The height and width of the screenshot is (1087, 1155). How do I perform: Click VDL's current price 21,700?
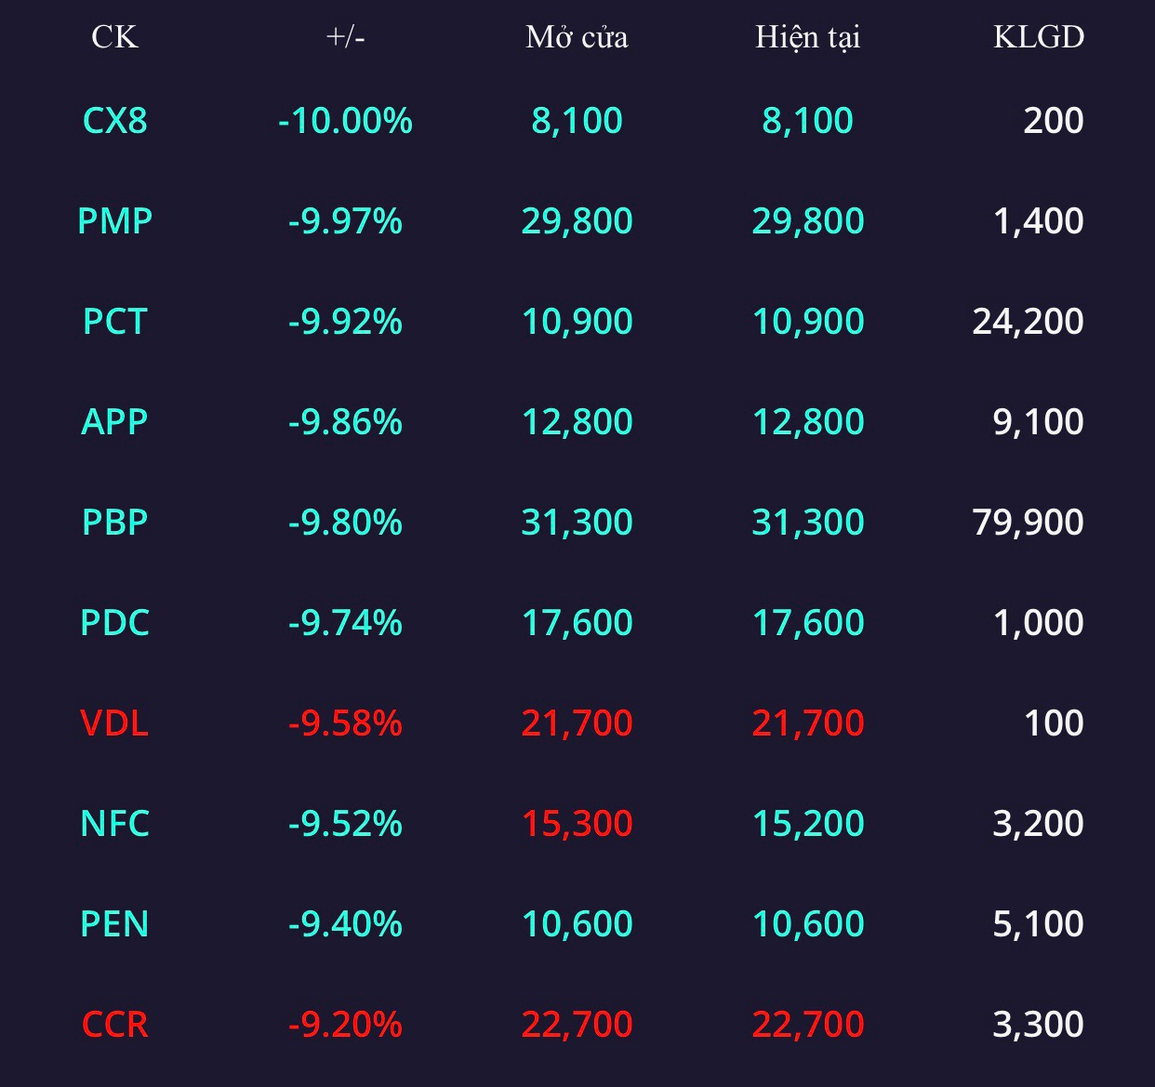[x=807, y=722]
